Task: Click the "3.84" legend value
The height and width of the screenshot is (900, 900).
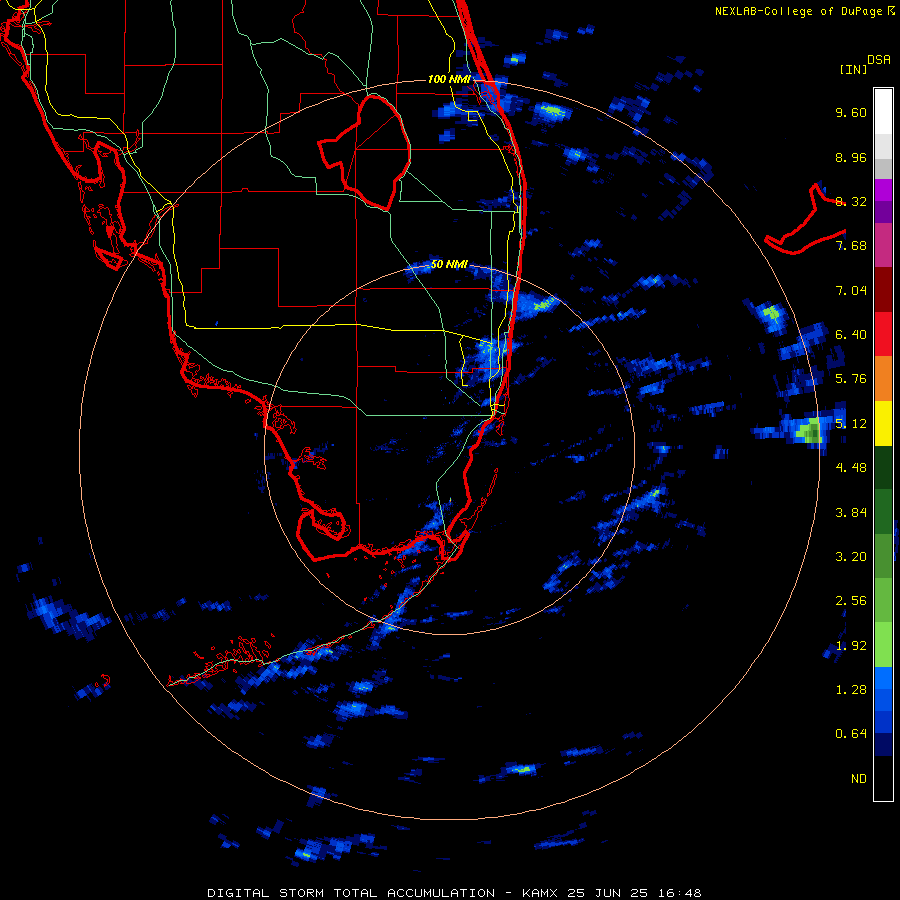Action: (x=851, y=513)
